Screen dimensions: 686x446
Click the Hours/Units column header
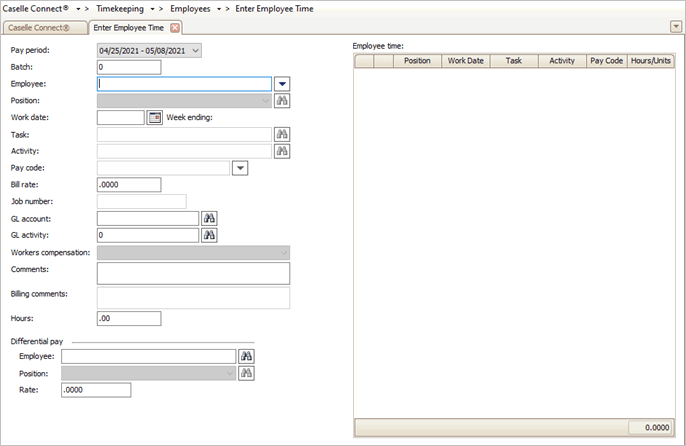point(650,61)
